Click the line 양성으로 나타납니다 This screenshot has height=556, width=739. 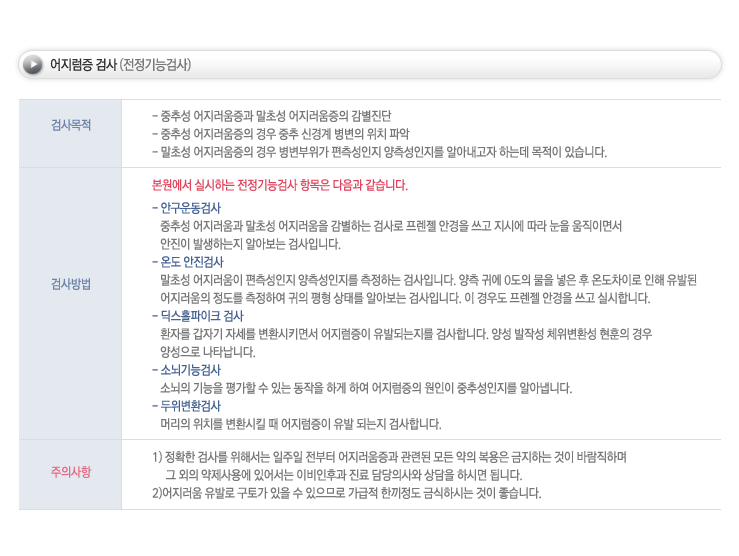tap(208, 352)
